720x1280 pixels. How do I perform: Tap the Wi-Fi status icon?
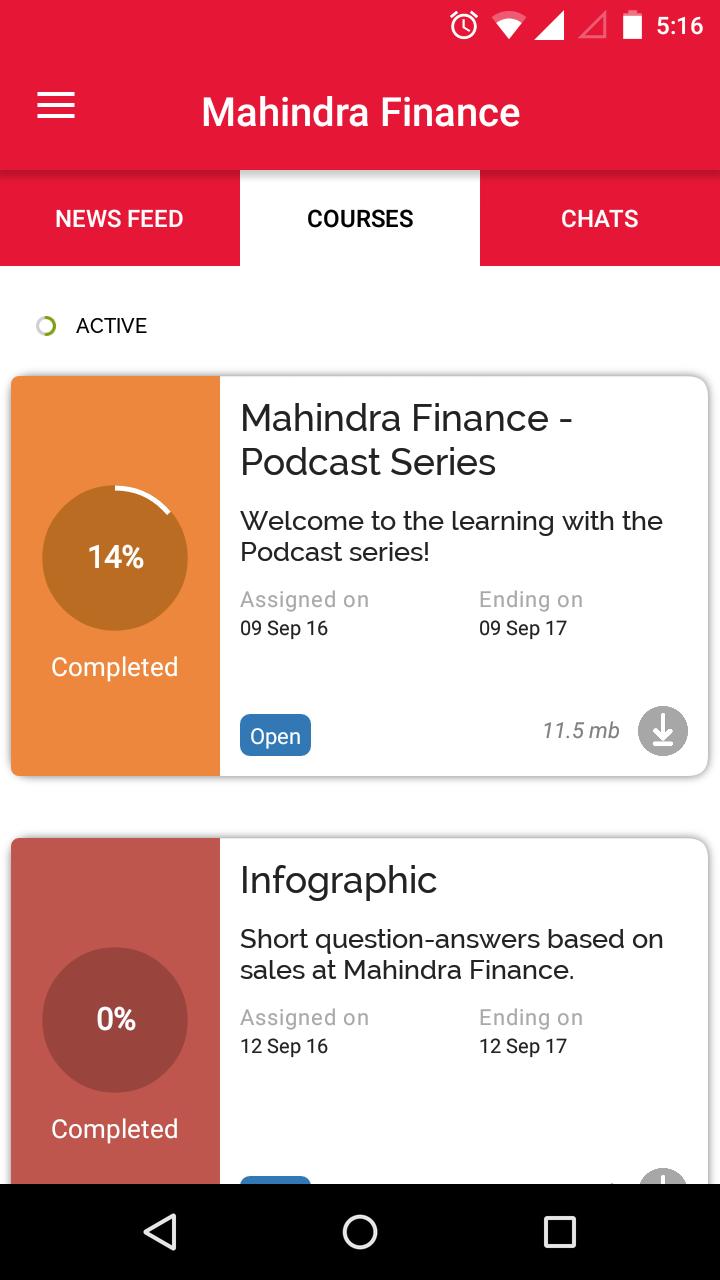click(x=508, y=26)
